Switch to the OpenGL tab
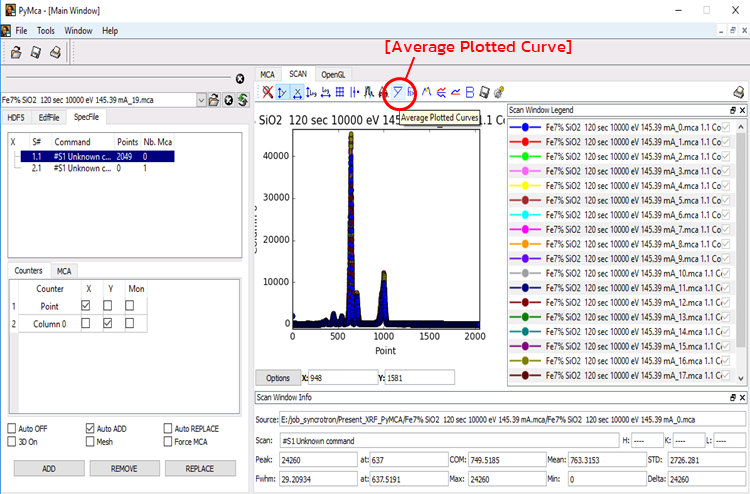750x494 pixels. click(333, 75)
